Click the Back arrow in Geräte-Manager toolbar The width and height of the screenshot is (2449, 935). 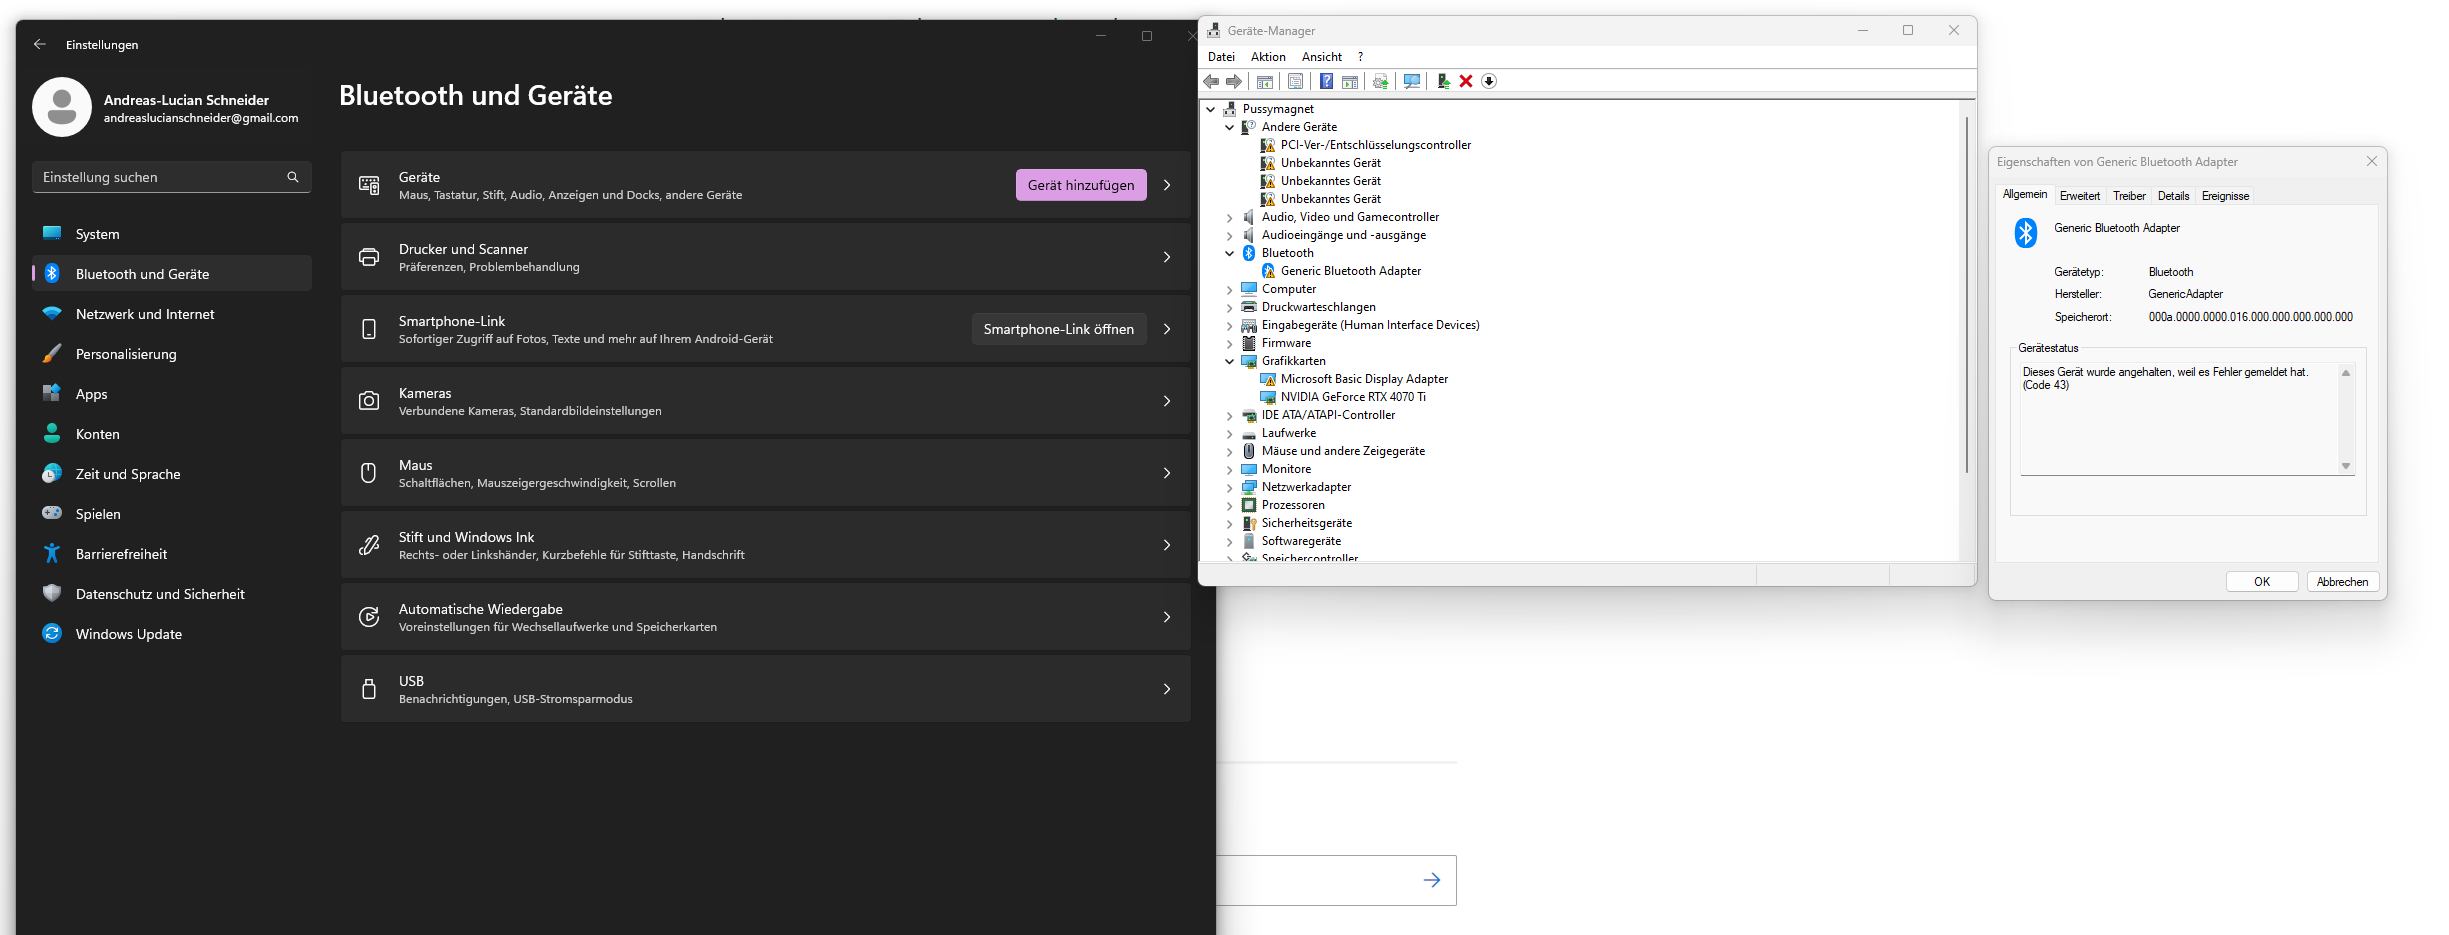[x=1211, y=81]
